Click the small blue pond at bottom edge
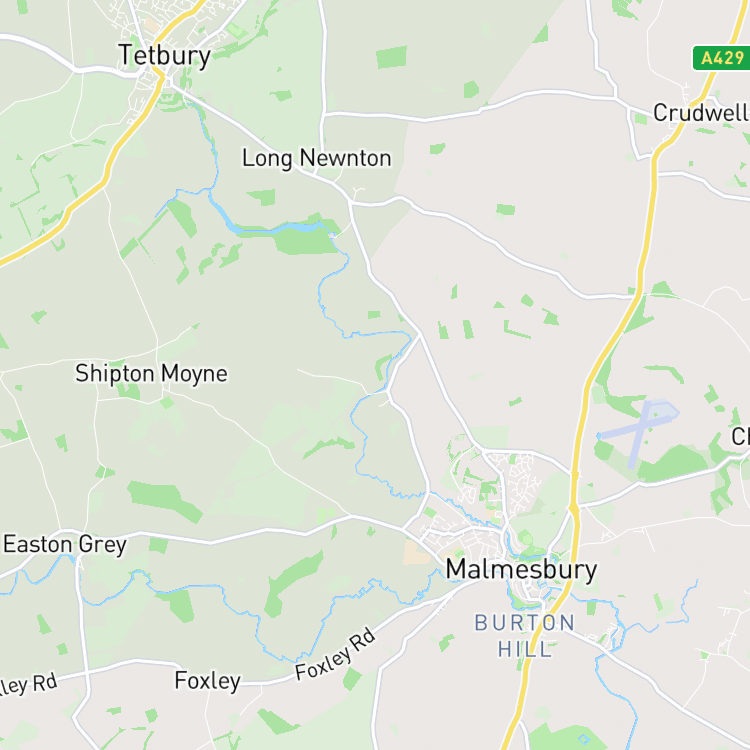 coord(584,739)
